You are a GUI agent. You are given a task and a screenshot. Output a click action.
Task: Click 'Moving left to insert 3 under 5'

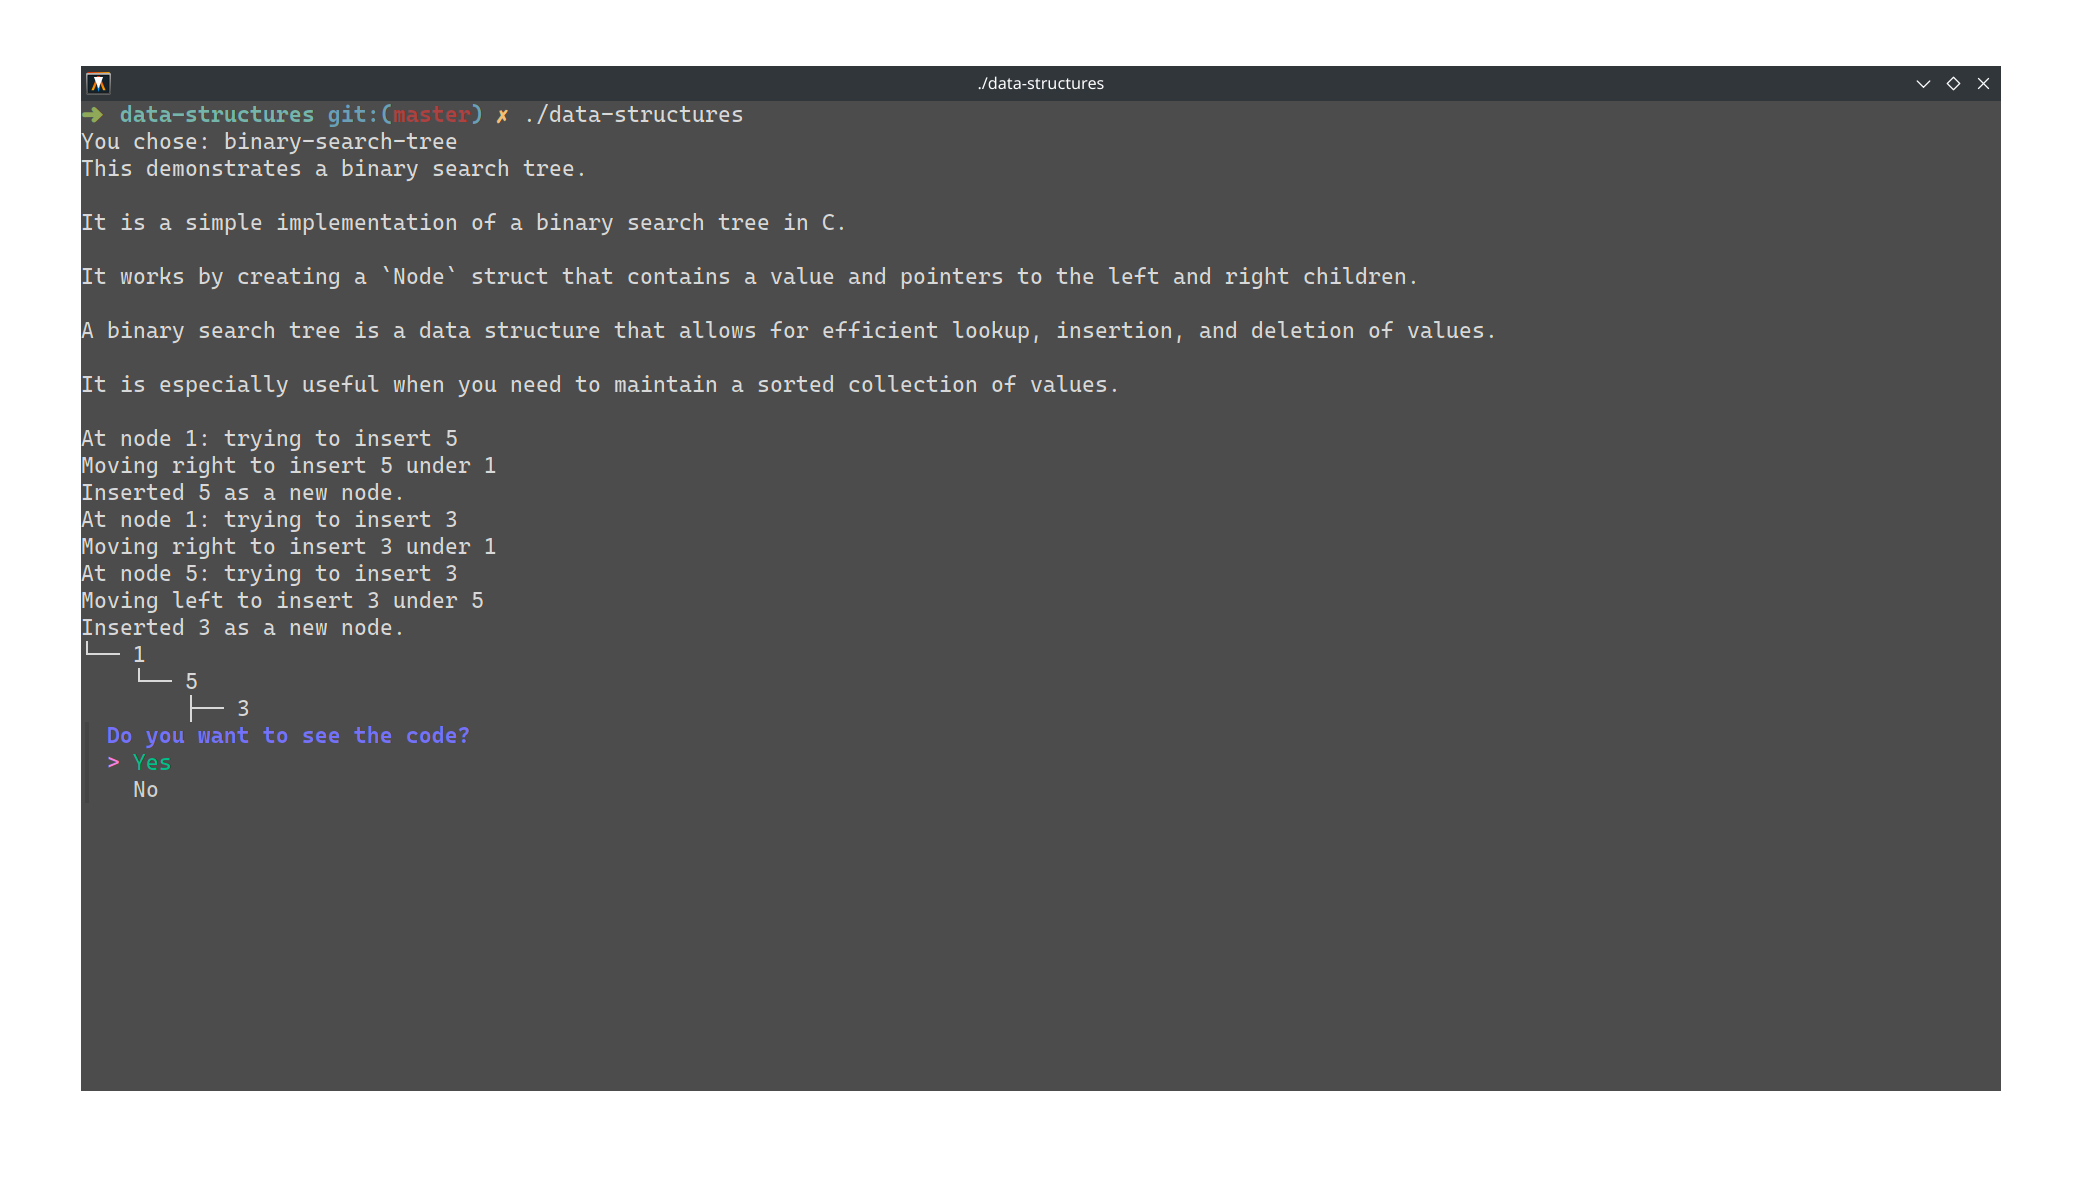click(x=282, y=600)
